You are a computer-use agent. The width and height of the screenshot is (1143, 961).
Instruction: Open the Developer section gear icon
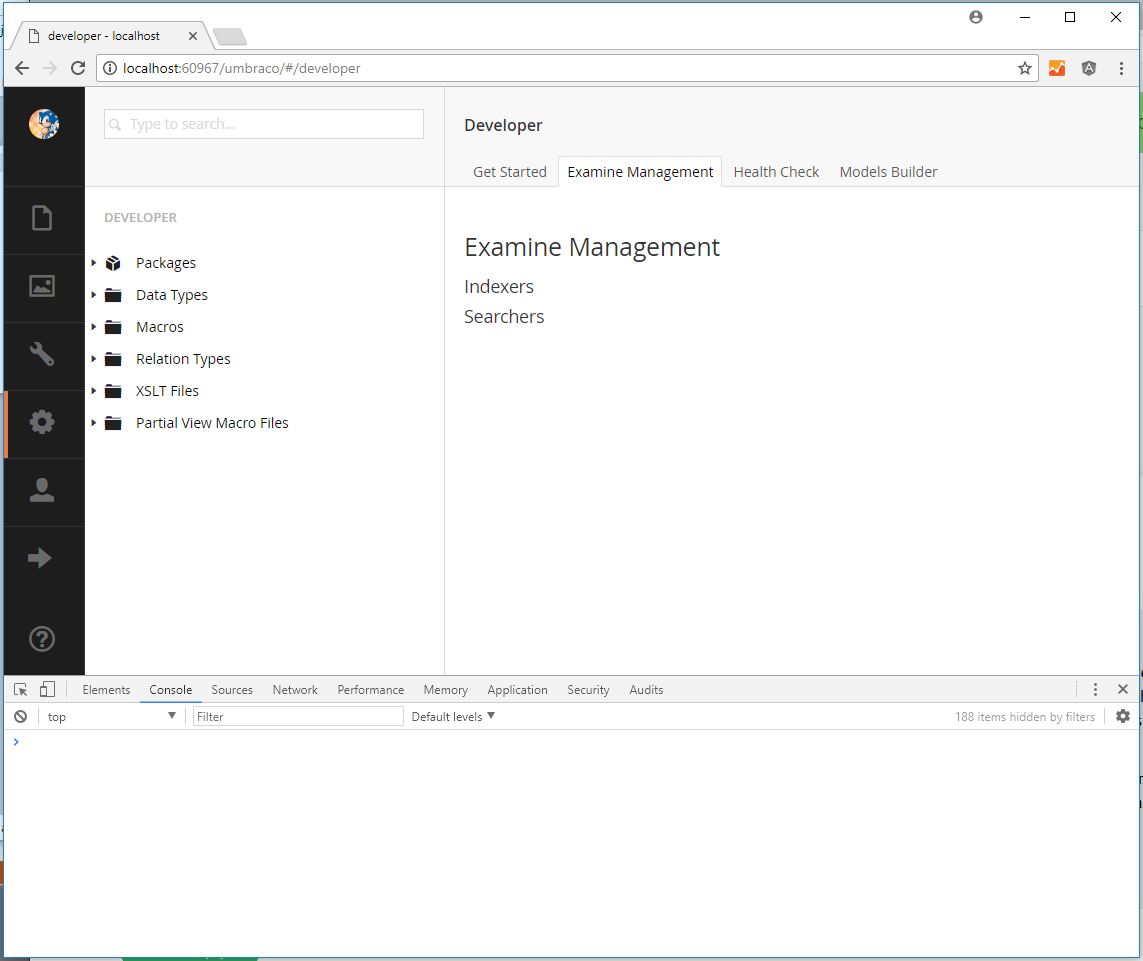coord(42,422)
